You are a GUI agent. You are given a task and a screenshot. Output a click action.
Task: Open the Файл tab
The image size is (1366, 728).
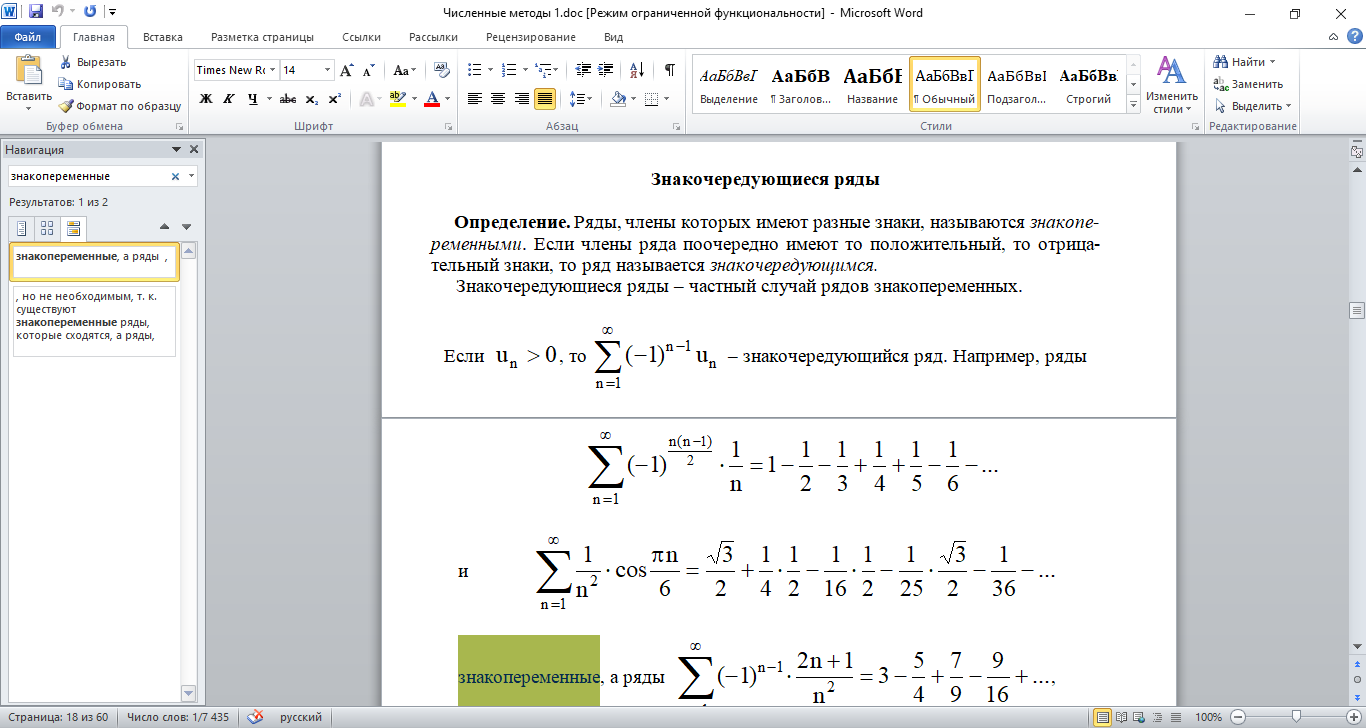pyautogui.click(x=28, y=37)
